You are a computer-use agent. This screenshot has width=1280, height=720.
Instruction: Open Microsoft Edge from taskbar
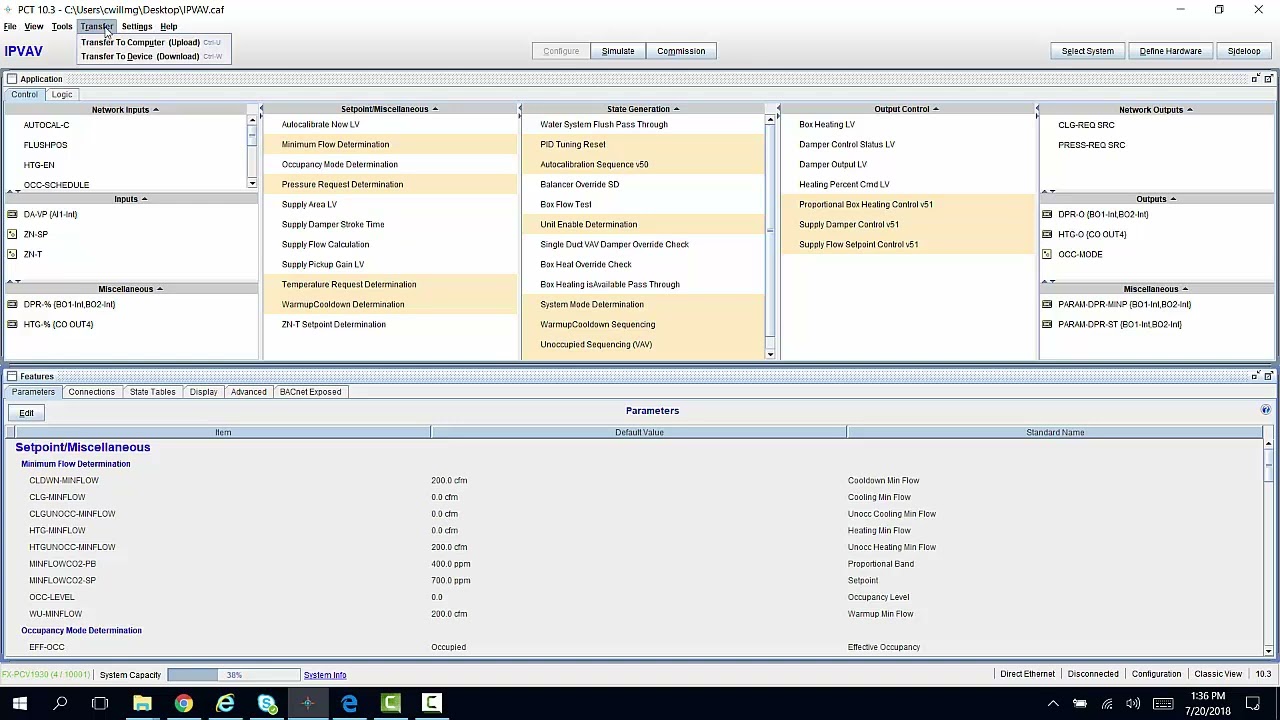point(349,703)
